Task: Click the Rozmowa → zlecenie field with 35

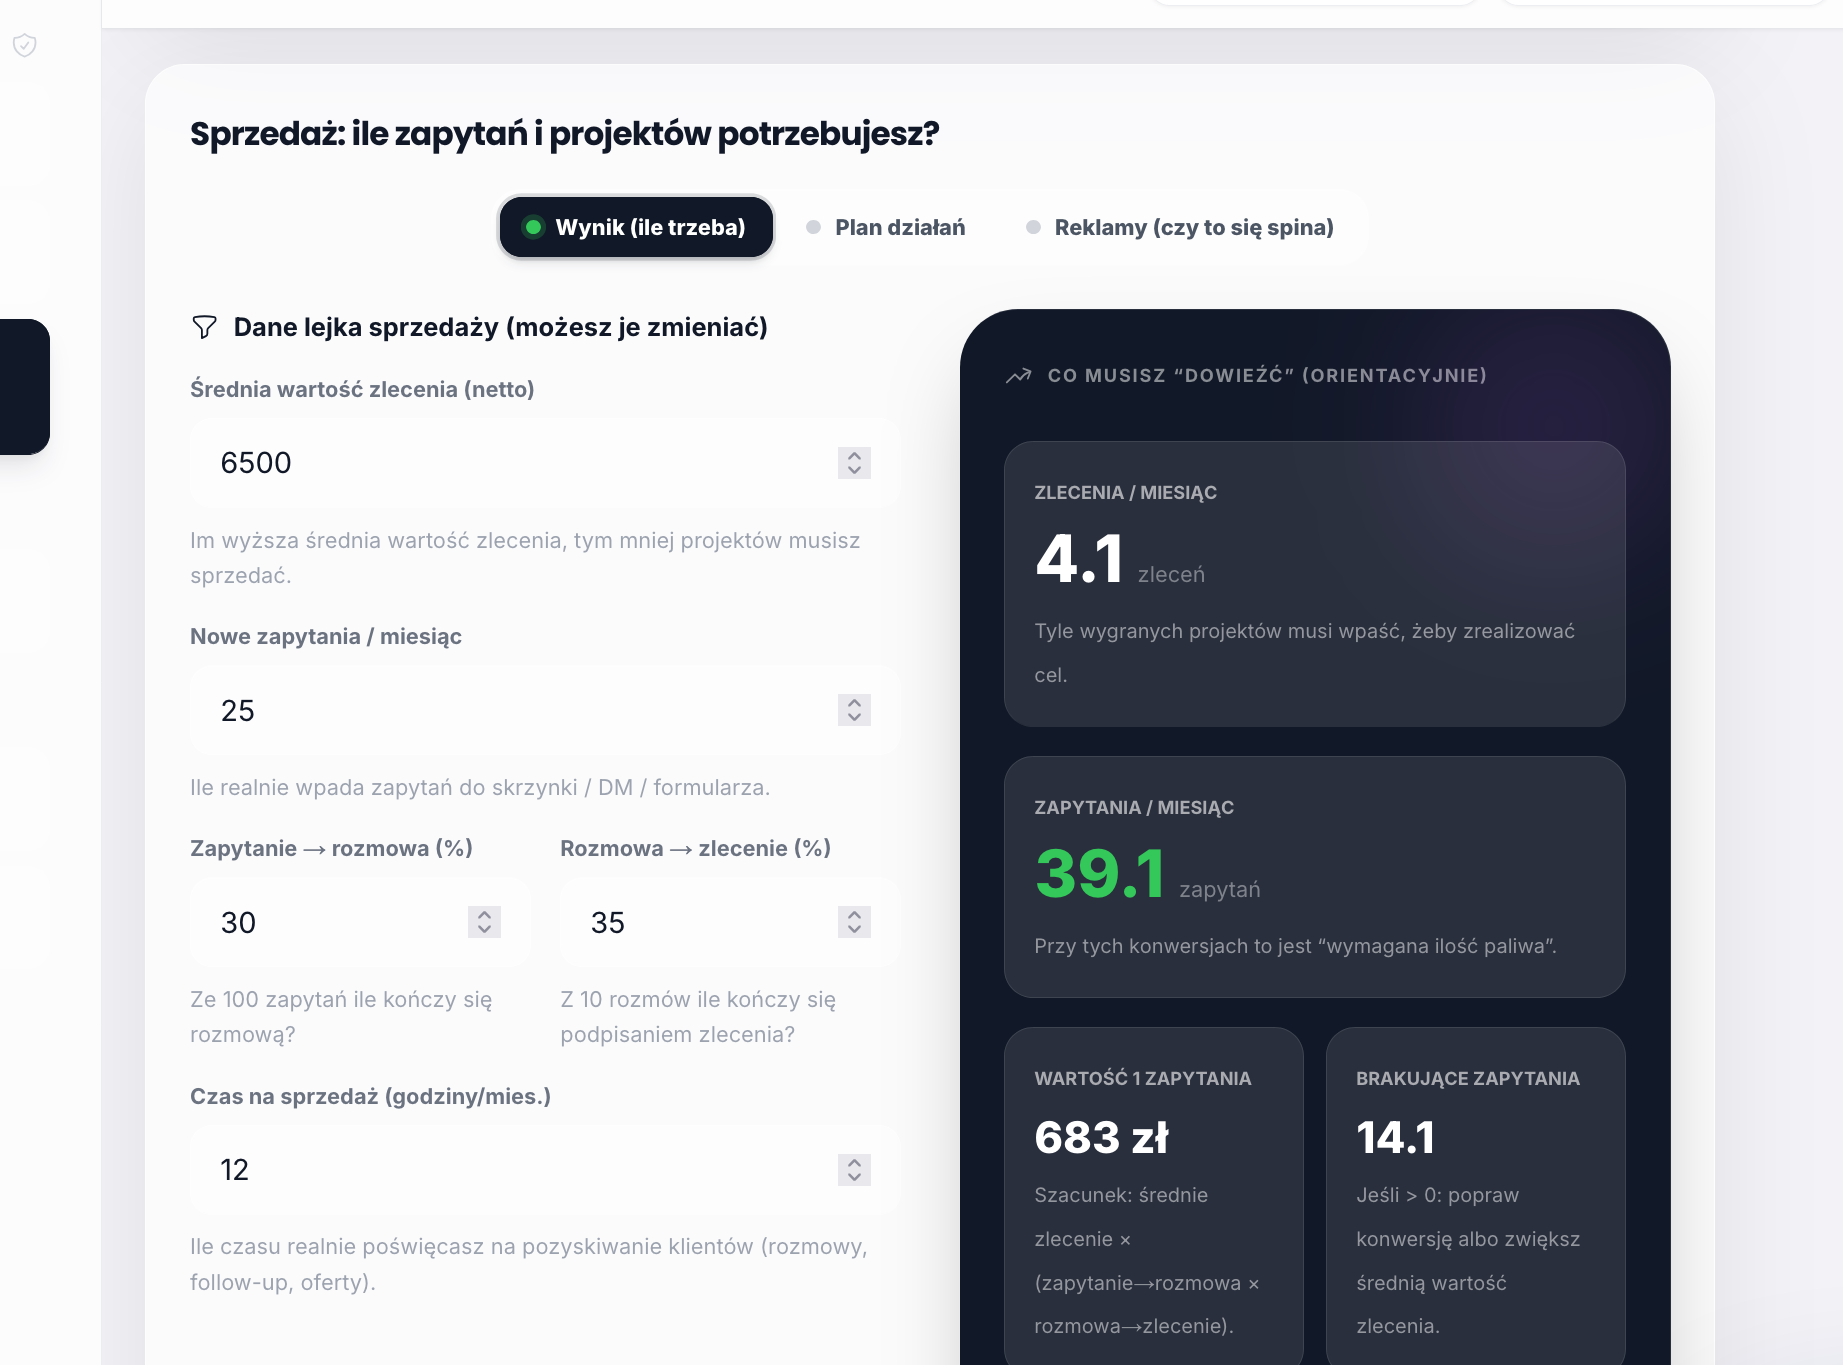Action: pos(730,922)
